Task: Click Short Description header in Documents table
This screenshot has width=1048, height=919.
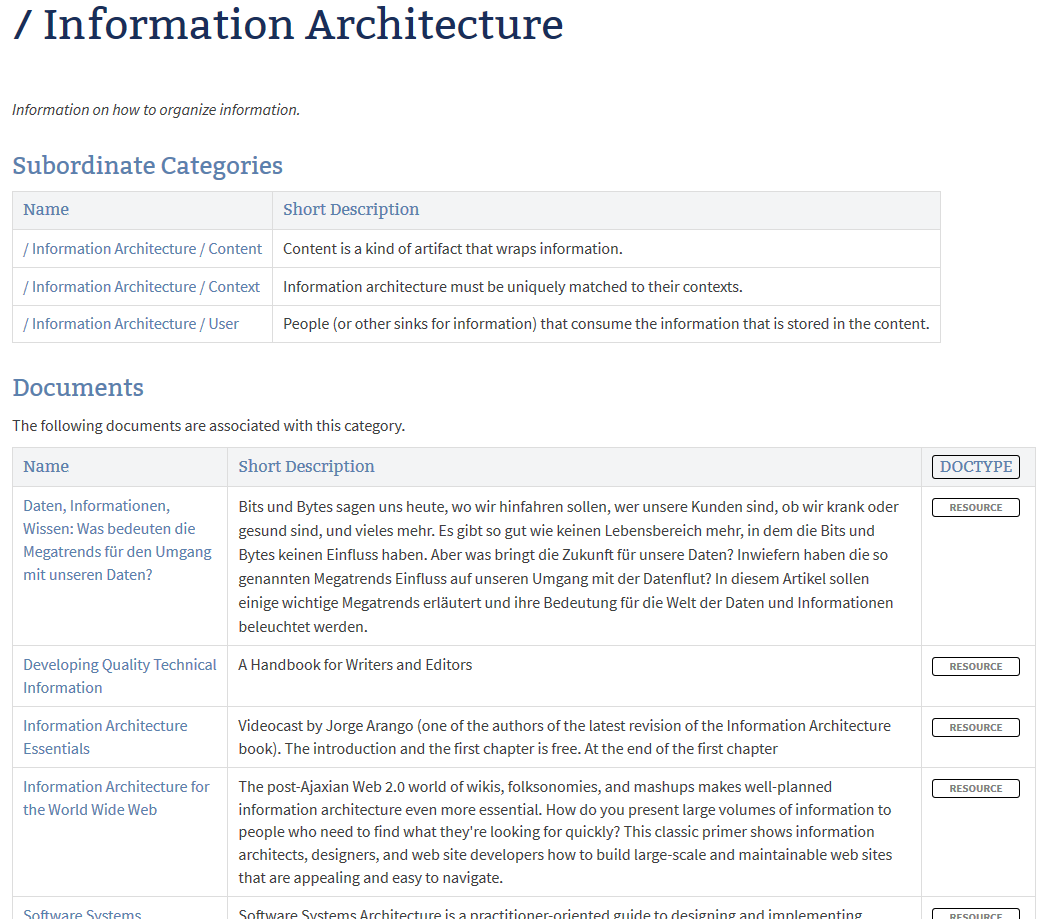Action: [x=306, y=467]
